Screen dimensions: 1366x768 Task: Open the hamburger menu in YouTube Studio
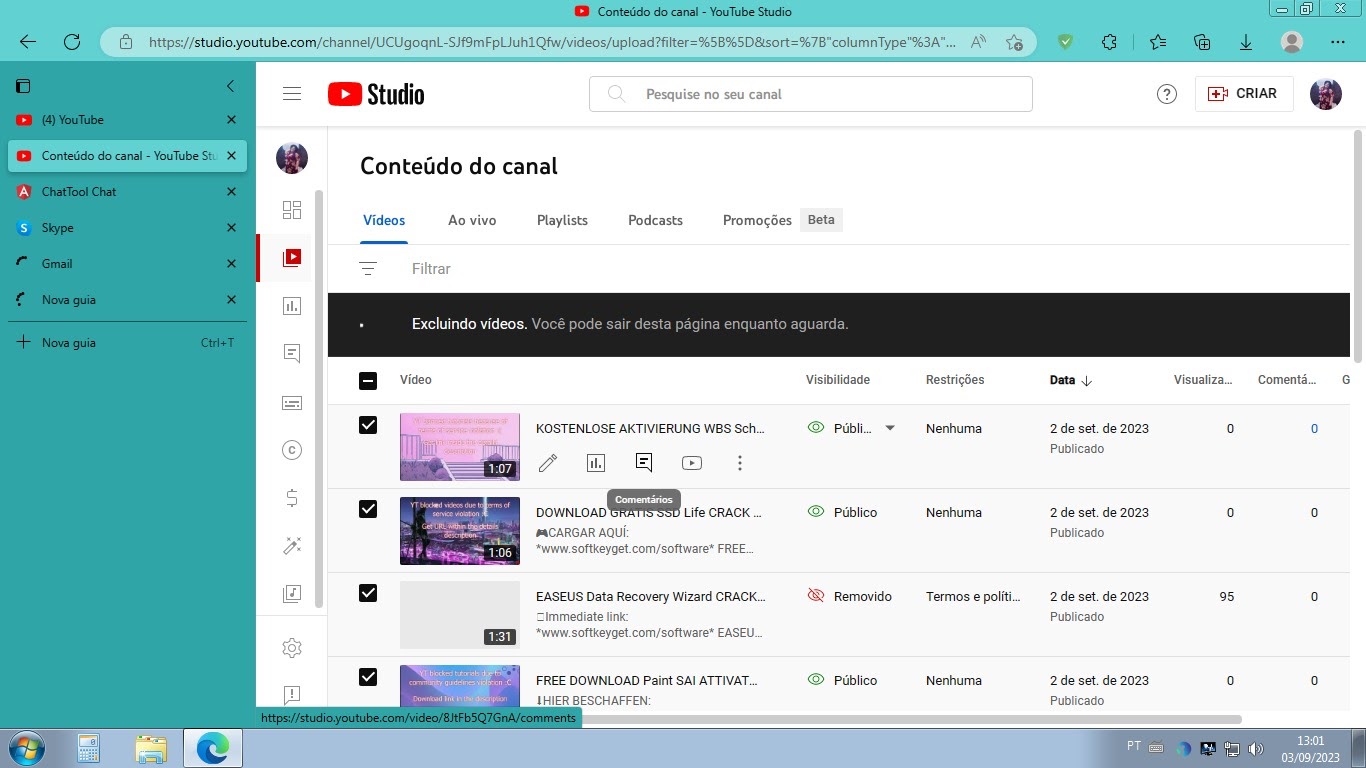(292, 94)
